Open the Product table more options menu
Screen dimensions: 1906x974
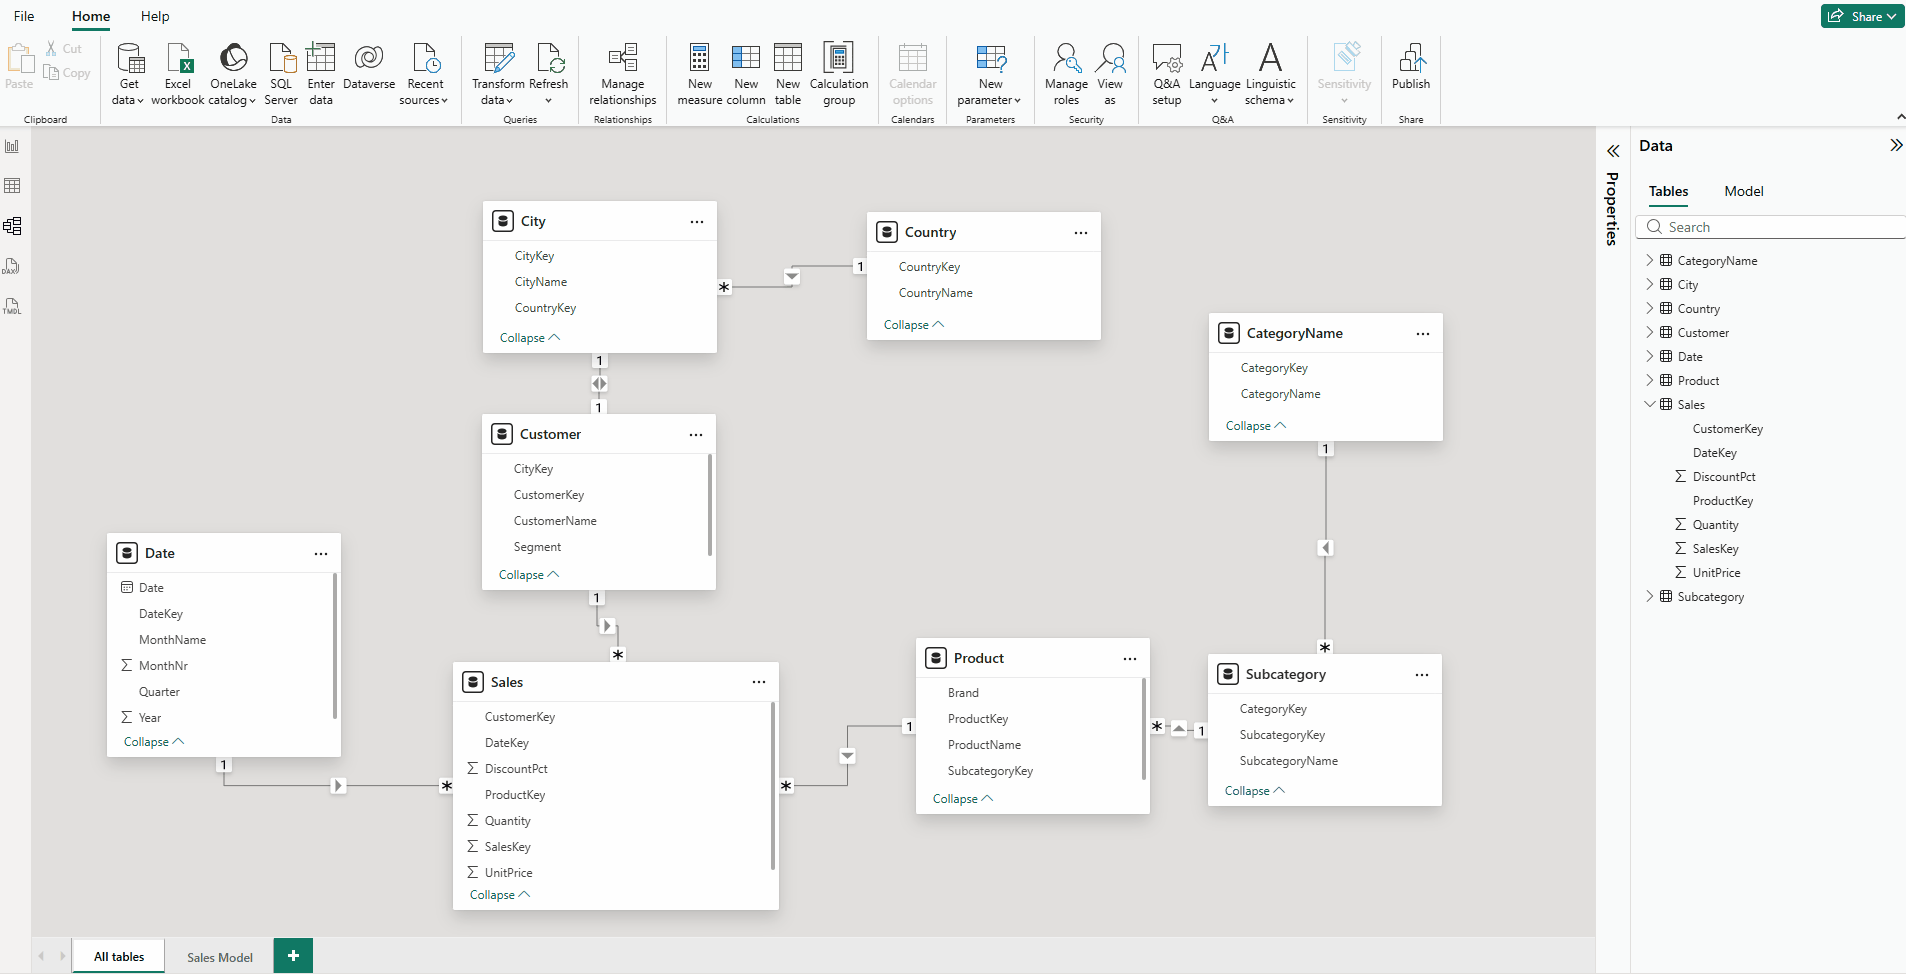pyautogui.click(x=1129, y=658)
